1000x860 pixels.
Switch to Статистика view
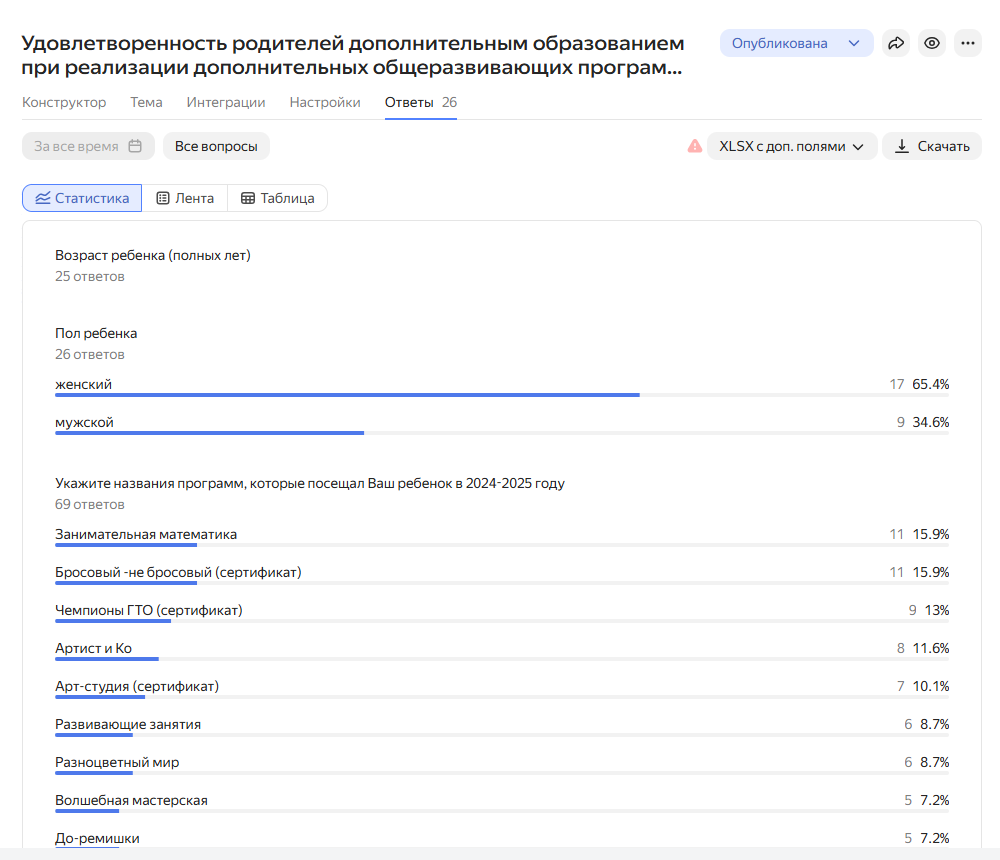tap(82, 198)
